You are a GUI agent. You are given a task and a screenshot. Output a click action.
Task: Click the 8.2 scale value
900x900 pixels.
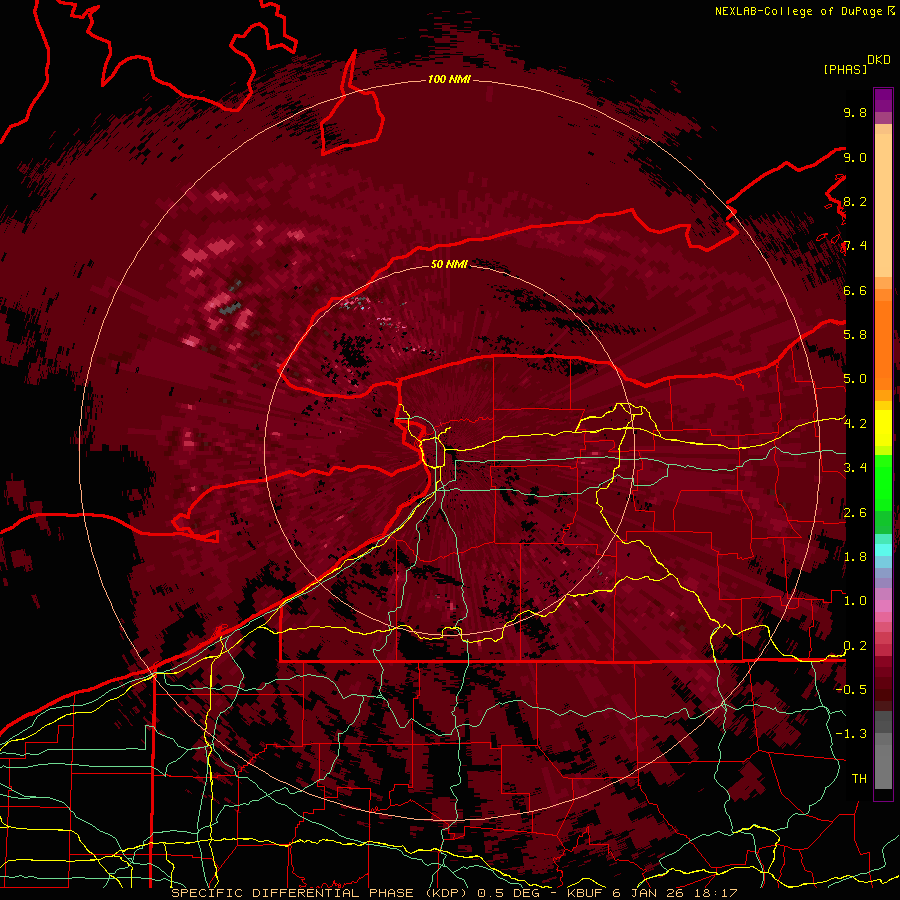855,202
